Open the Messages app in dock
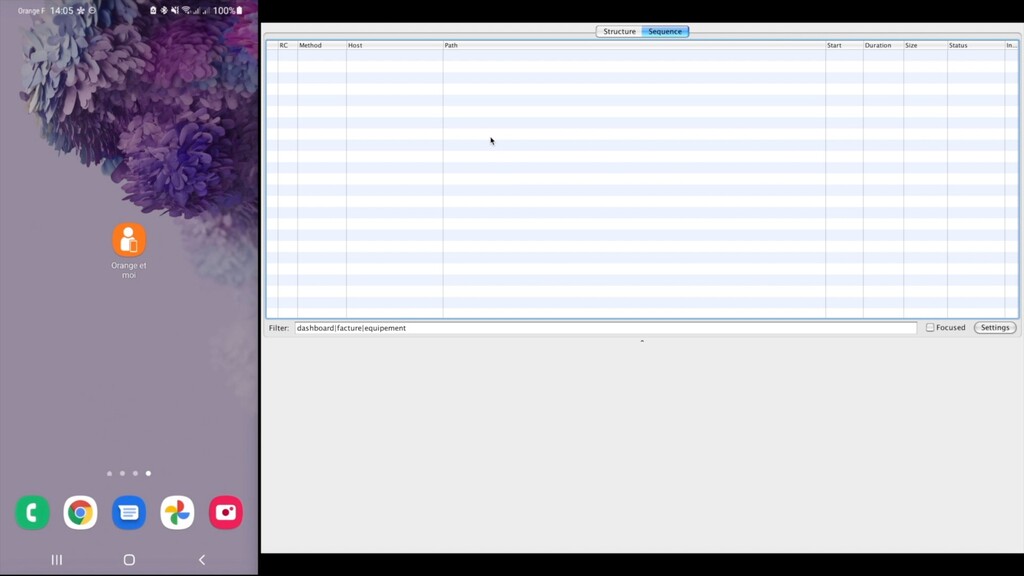 (x=129, y=512)
